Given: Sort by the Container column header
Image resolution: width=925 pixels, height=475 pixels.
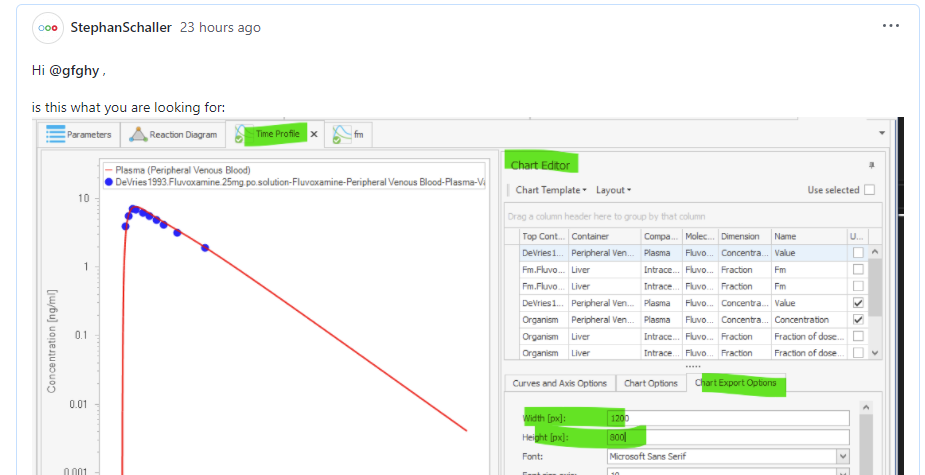Looking at the screenshot, I should tap(605, 236).
